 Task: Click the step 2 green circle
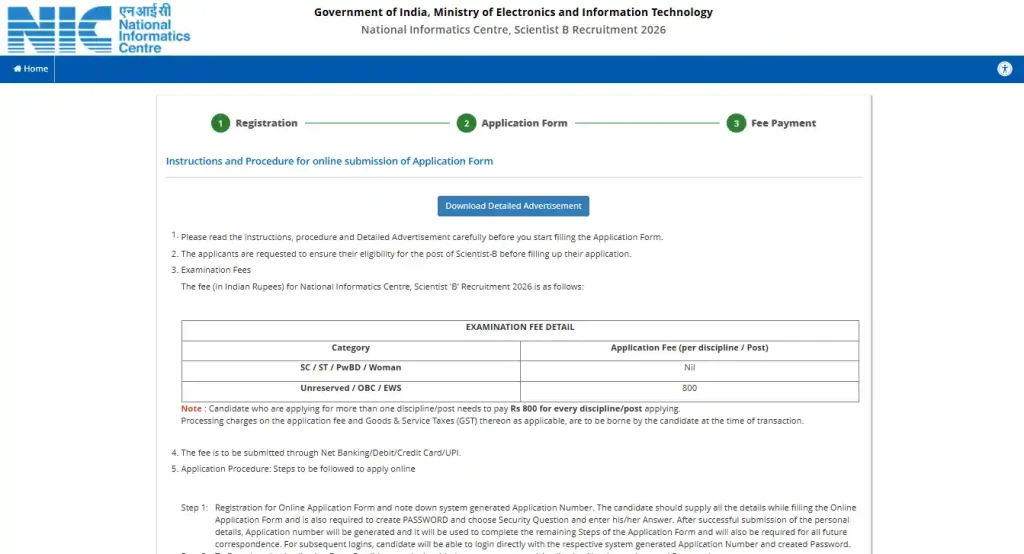[466, 123]
